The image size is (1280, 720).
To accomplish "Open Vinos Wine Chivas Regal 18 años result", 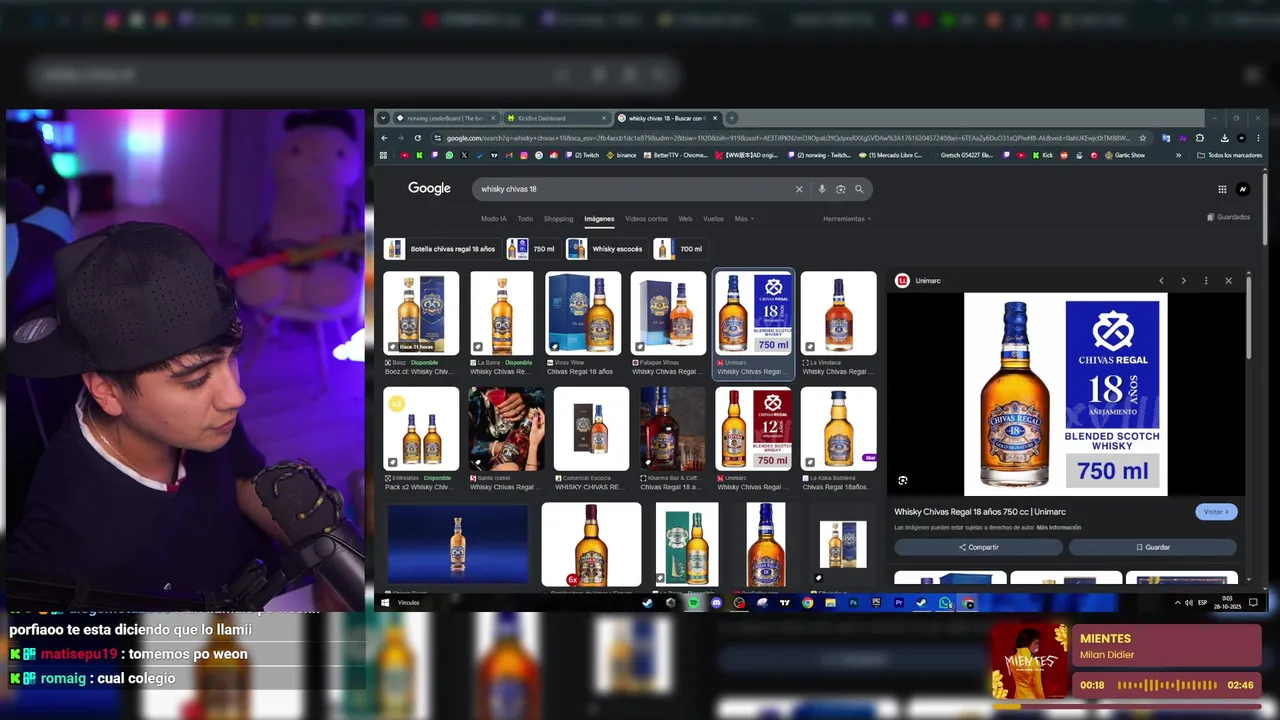I will (x=583, y=324).
